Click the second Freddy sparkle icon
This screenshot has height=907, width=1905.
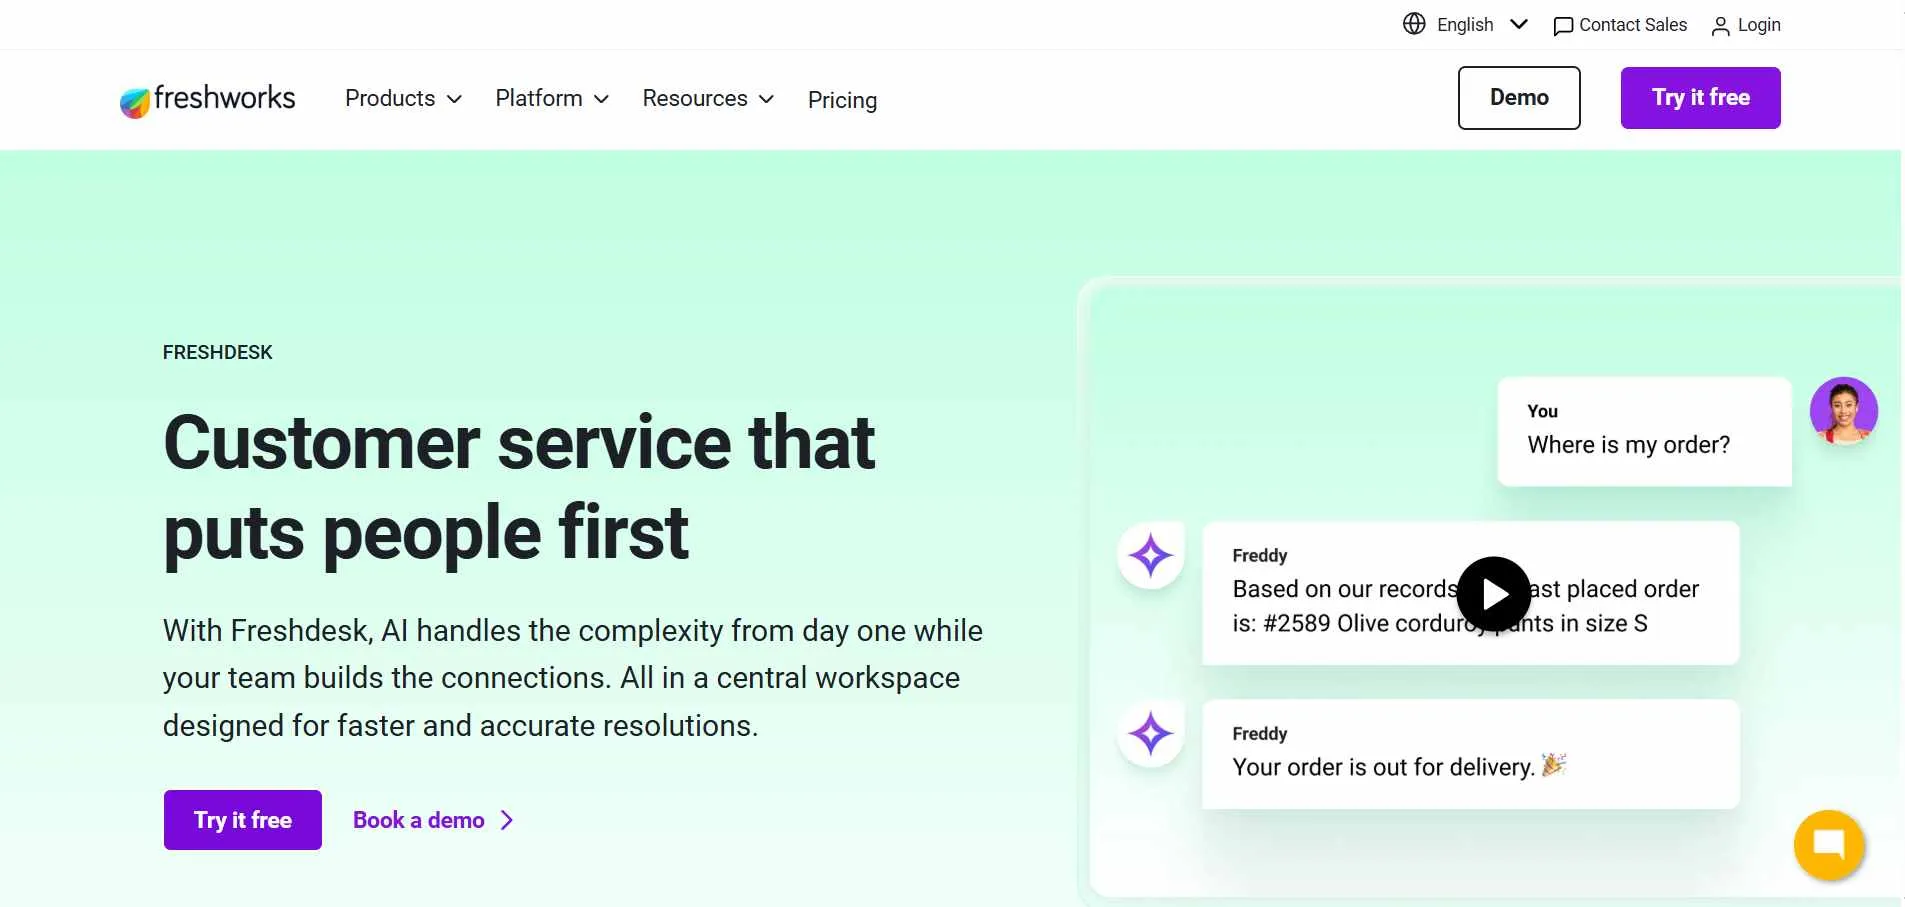pos(1151,733)
